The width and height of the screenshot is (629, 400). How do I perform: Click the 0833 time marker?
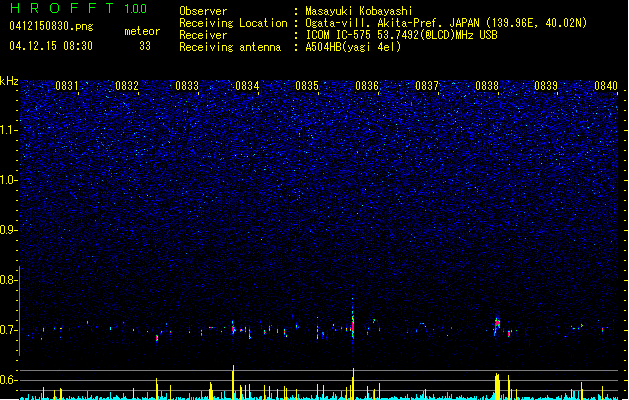187,86
